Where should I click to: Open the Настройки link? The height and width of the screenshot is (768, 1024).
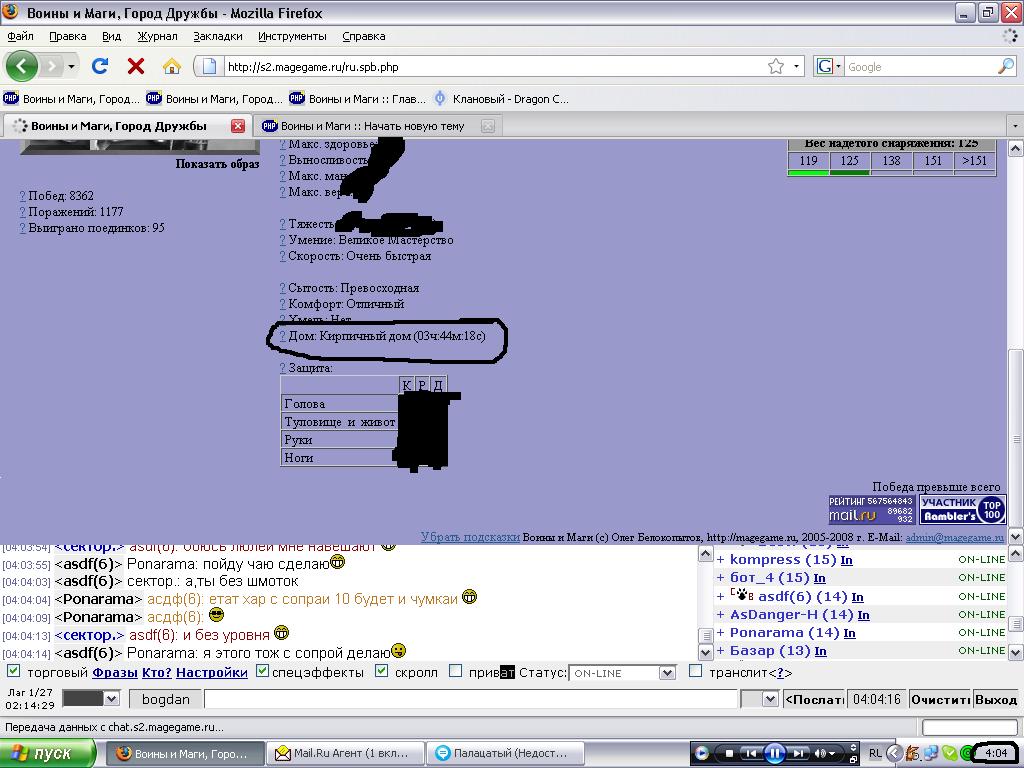coord(212,672)
